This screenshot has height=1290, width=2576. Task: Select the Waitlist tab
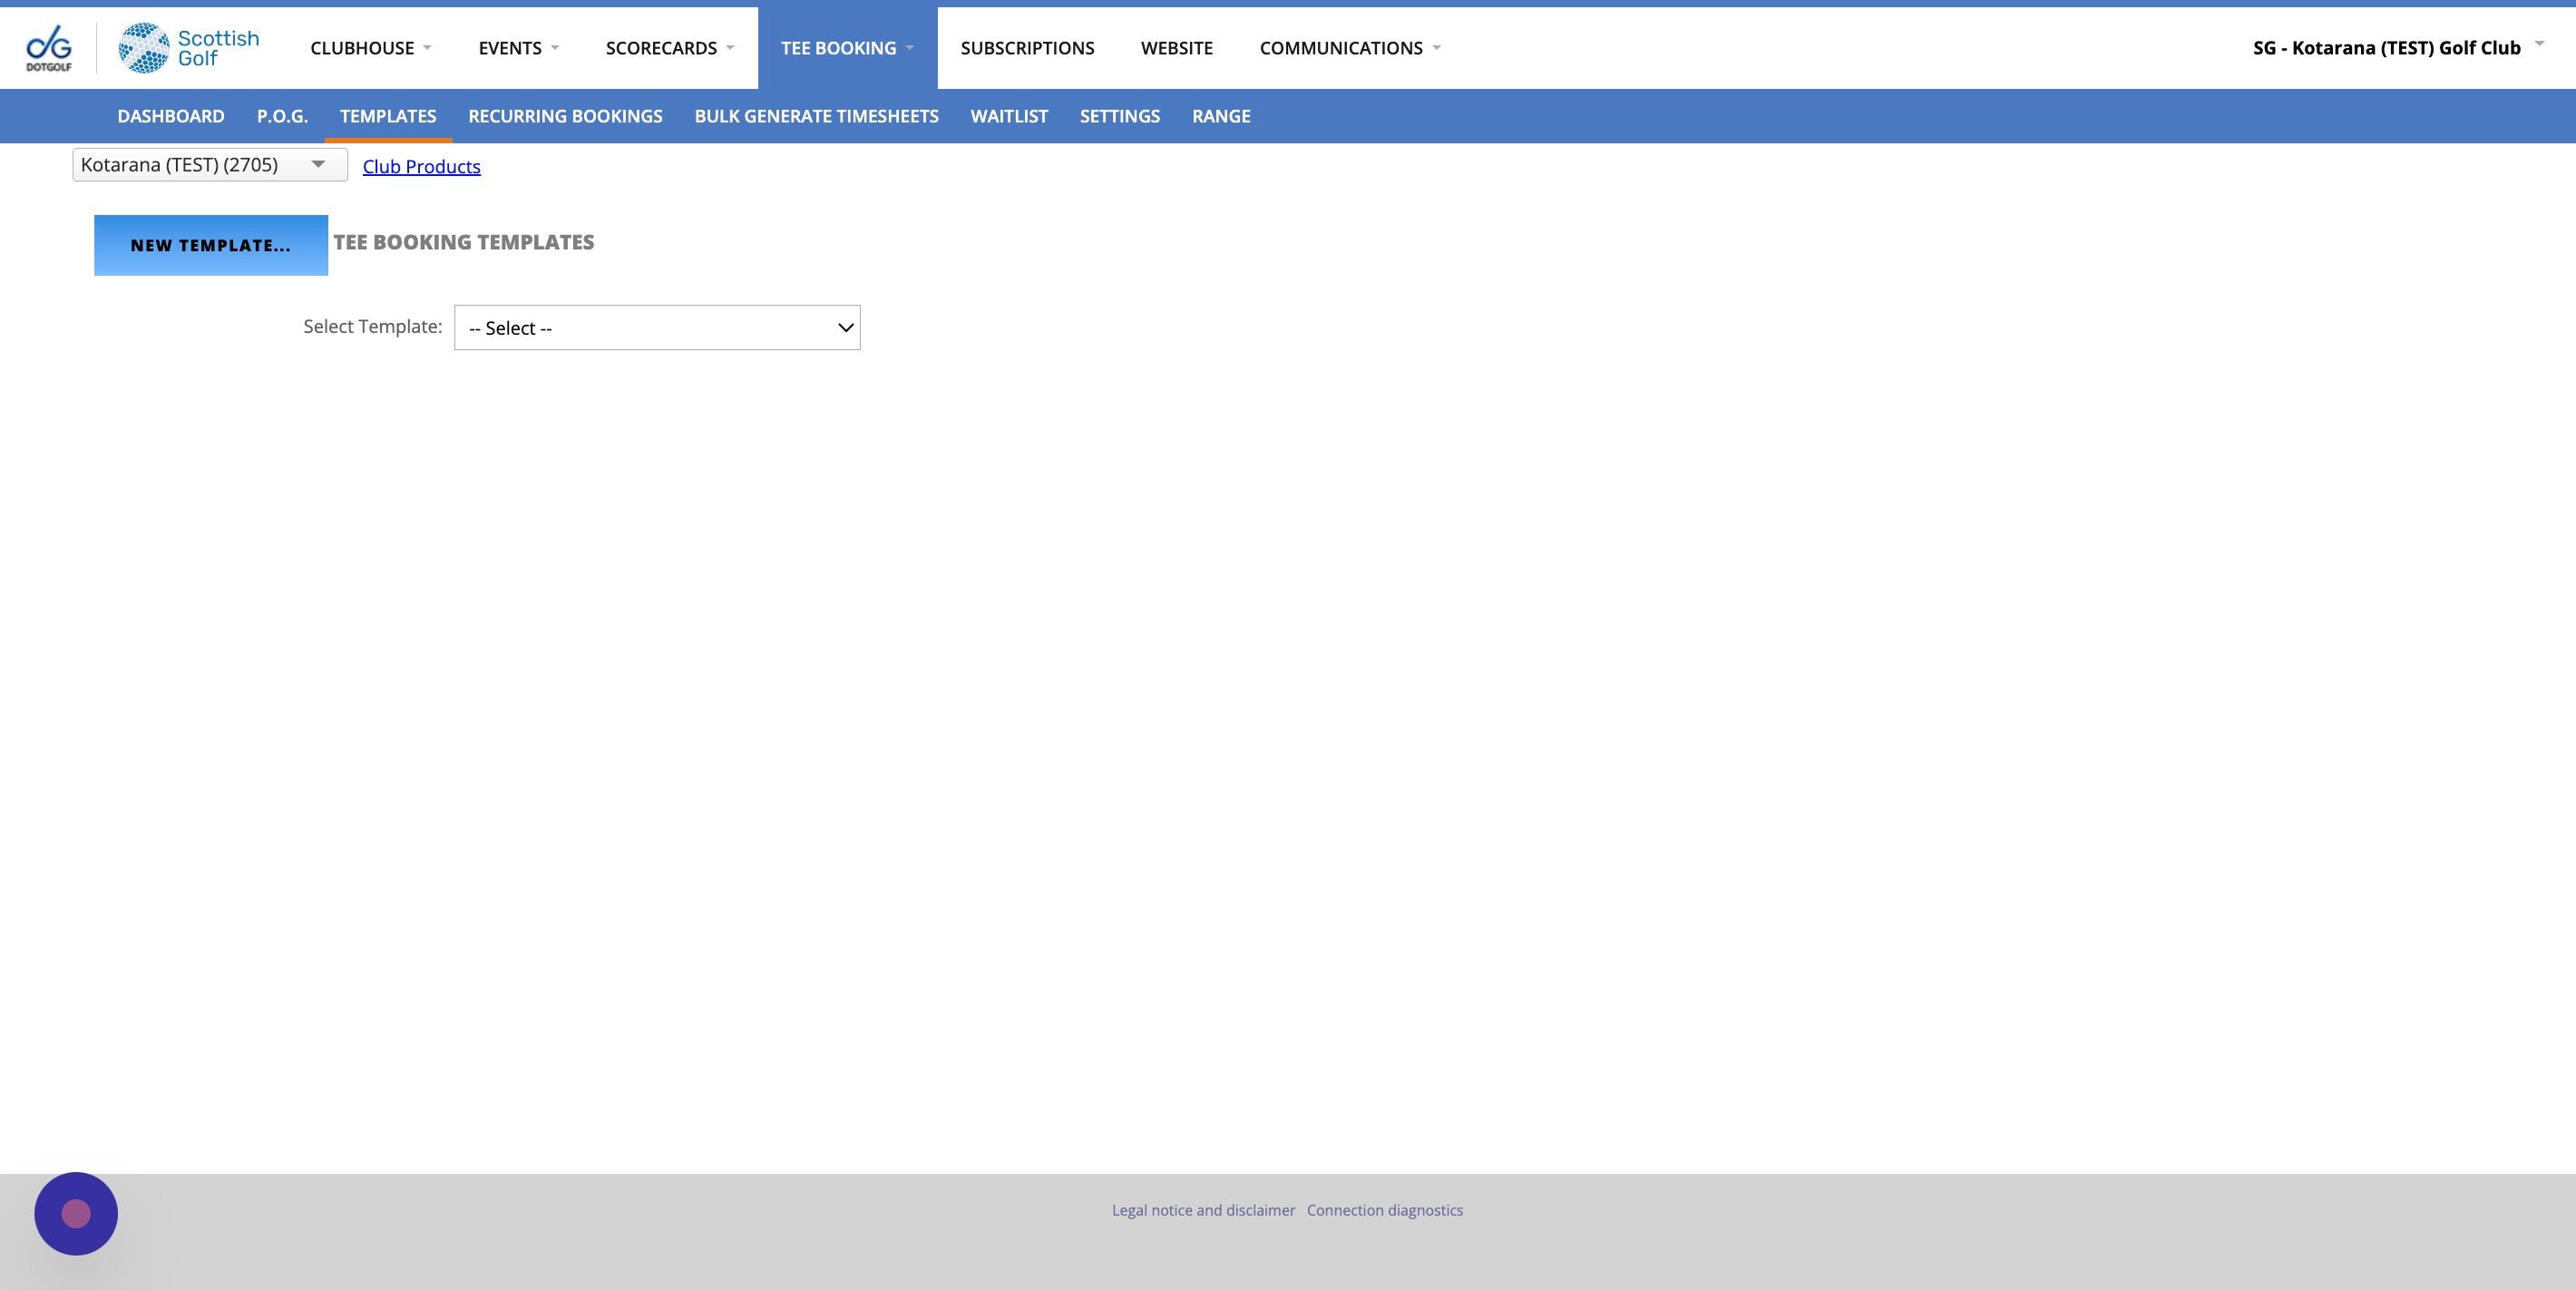1009,116
